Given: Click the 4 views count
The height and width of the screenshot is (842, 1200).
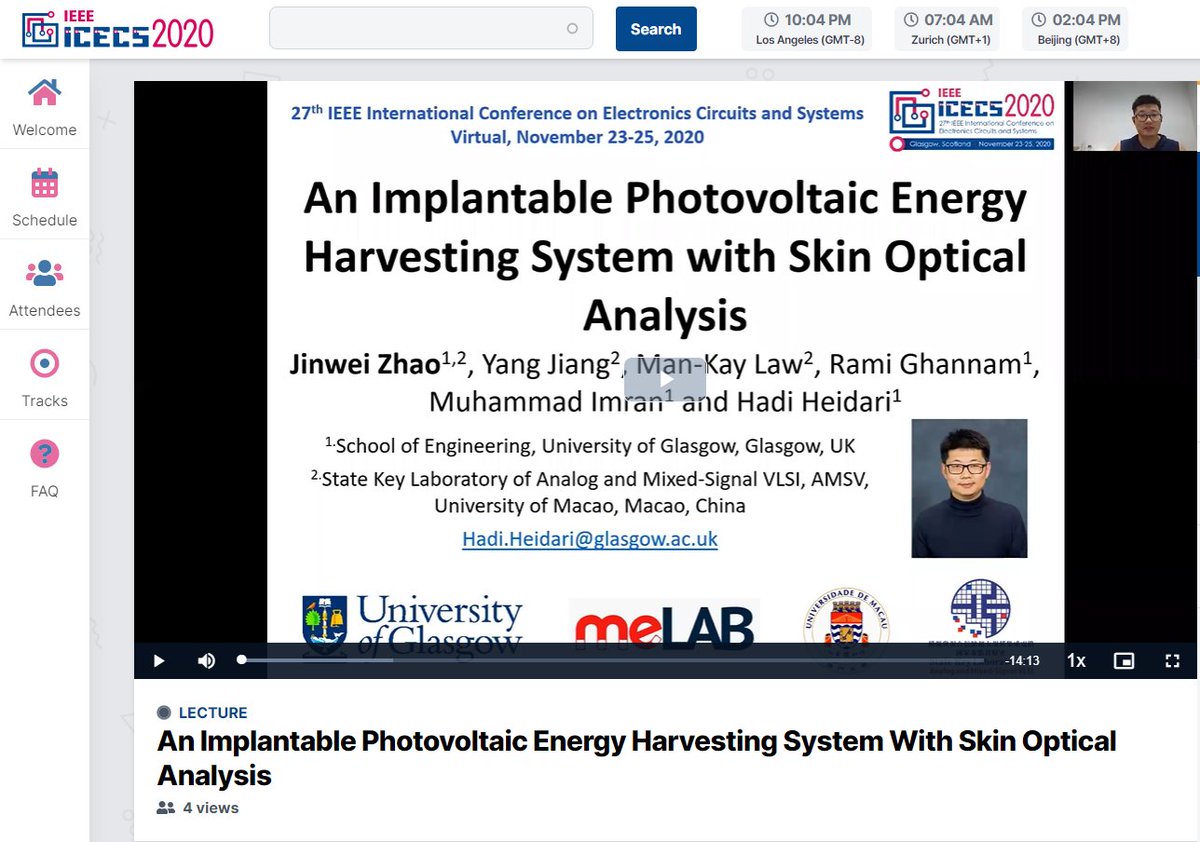Looking at the screenshot, I should click(x=211, y=808).
